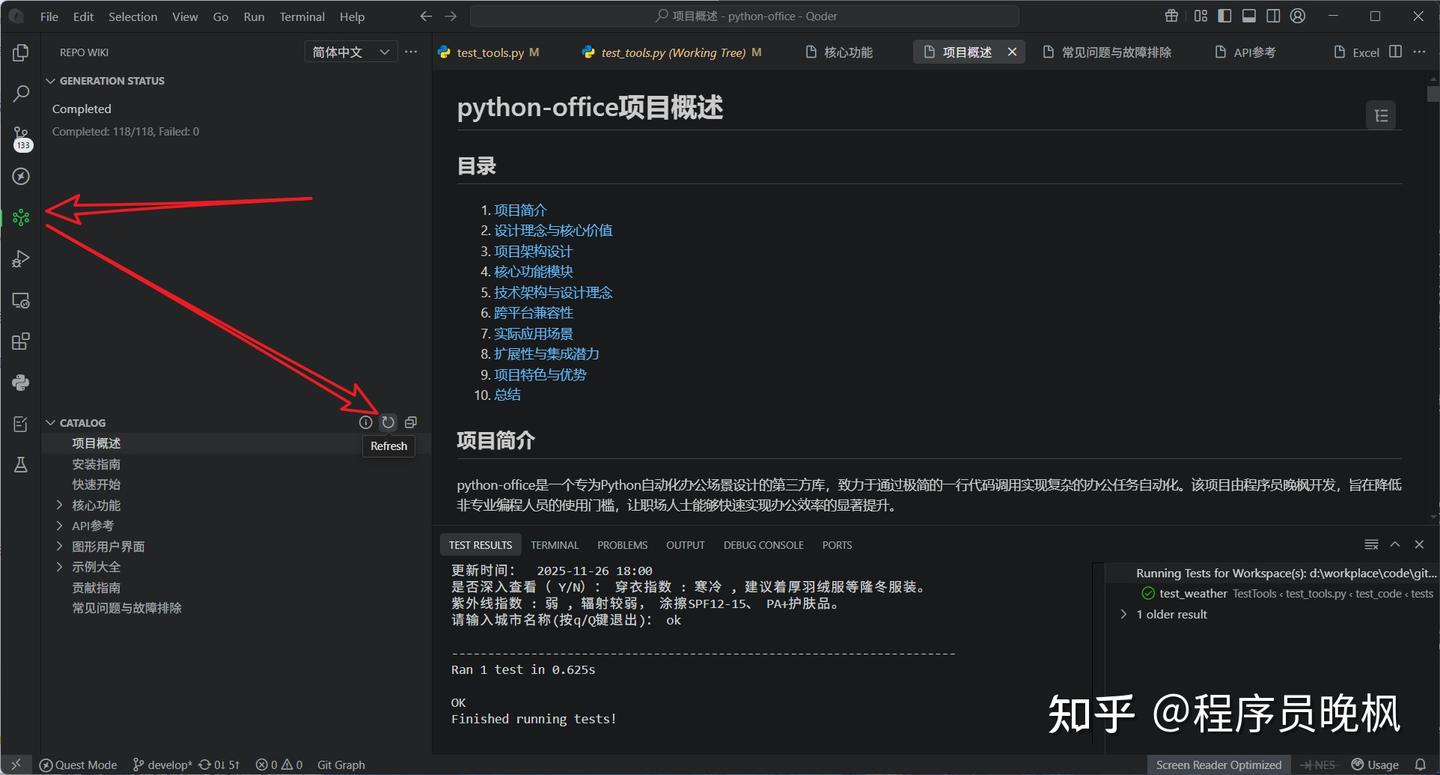Open Source Control showing 133 changes

pyautogui.click(x=20, y=135)
